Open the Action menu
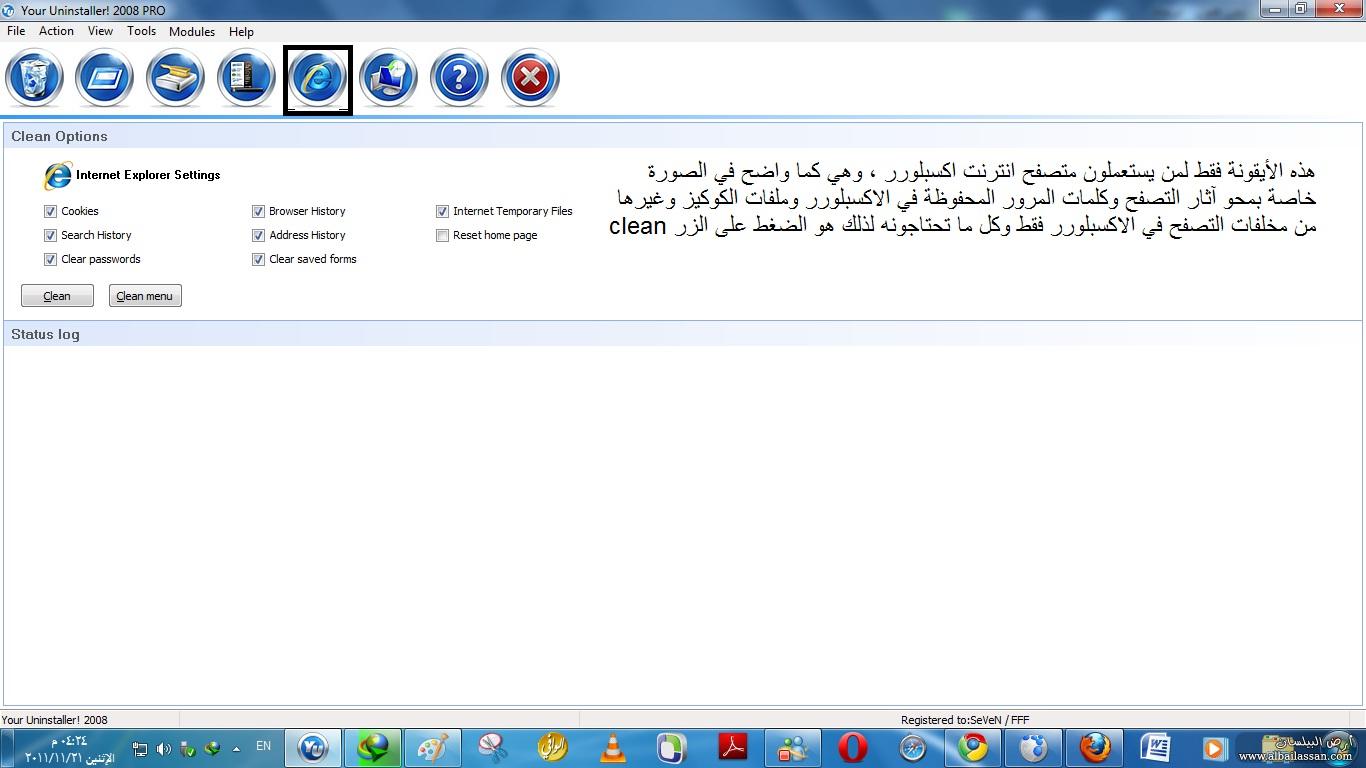The width and height of the screenshot is (1366, 768). click(56, 31)
